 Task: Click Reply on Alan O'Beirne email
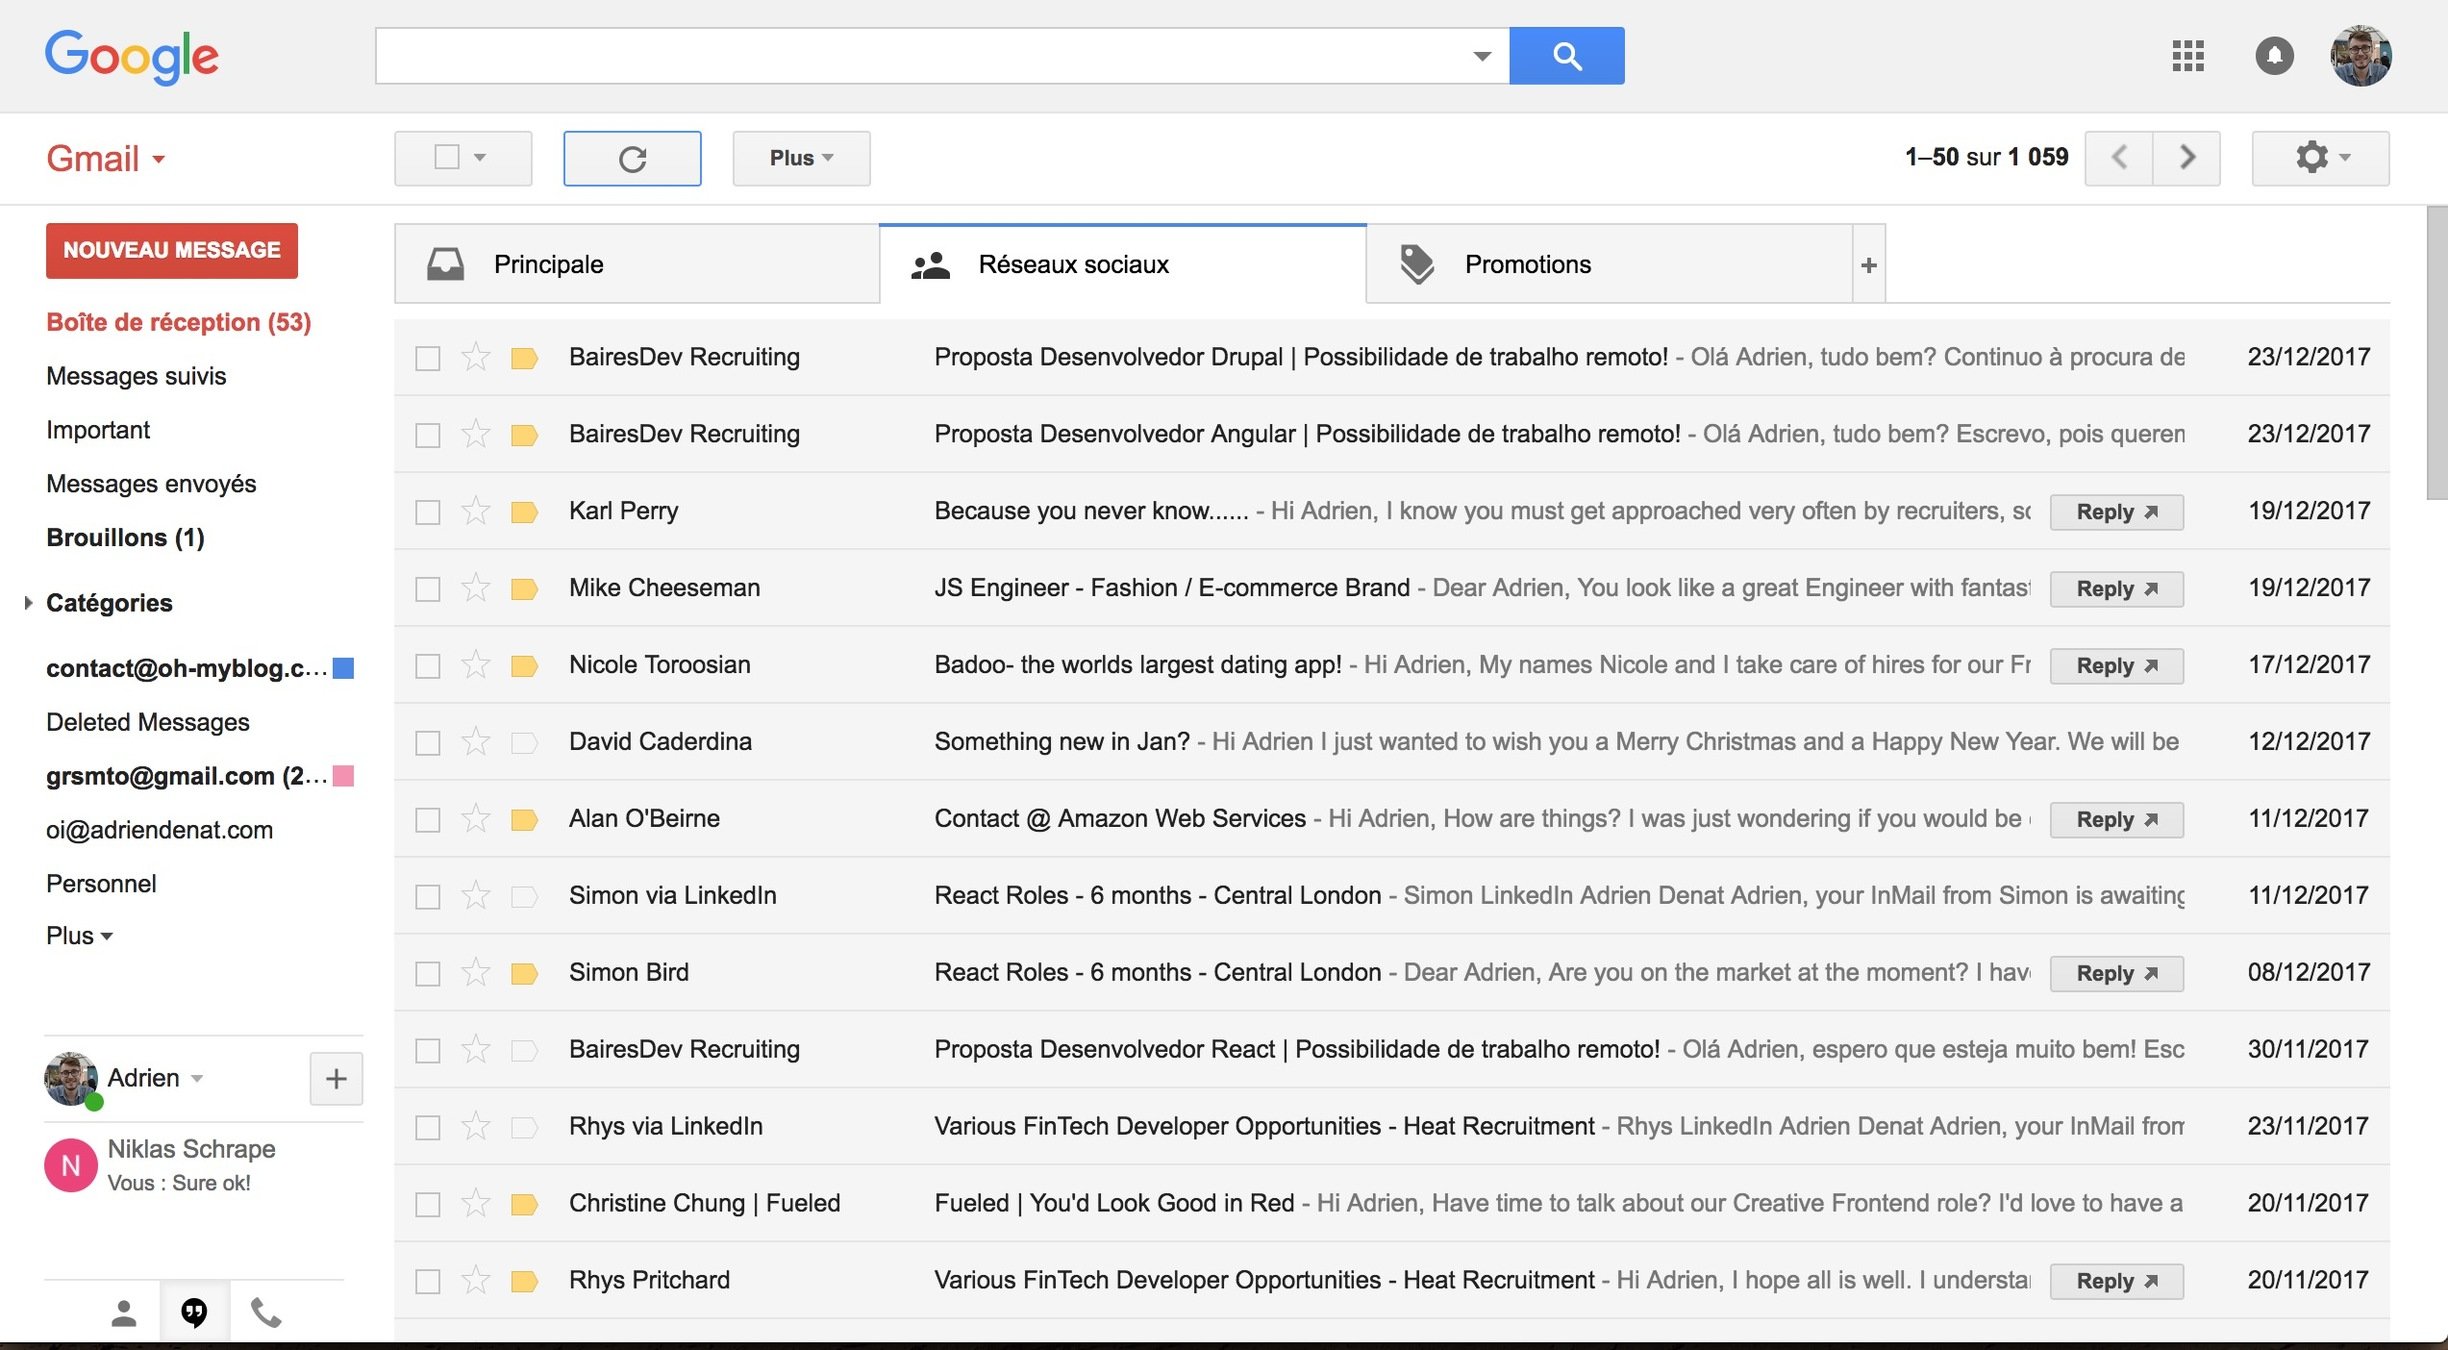pyautogui.click(x=2116, y=820)
